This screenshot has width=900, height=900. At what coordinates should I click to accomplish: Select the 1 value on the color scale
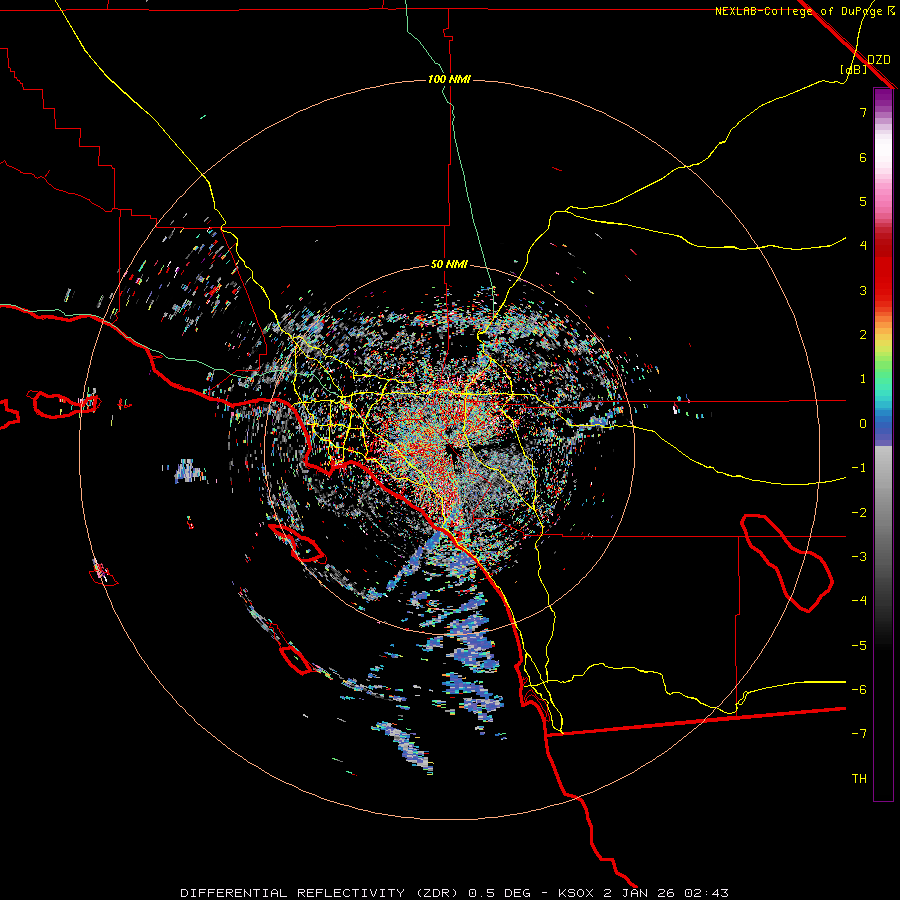863,379
